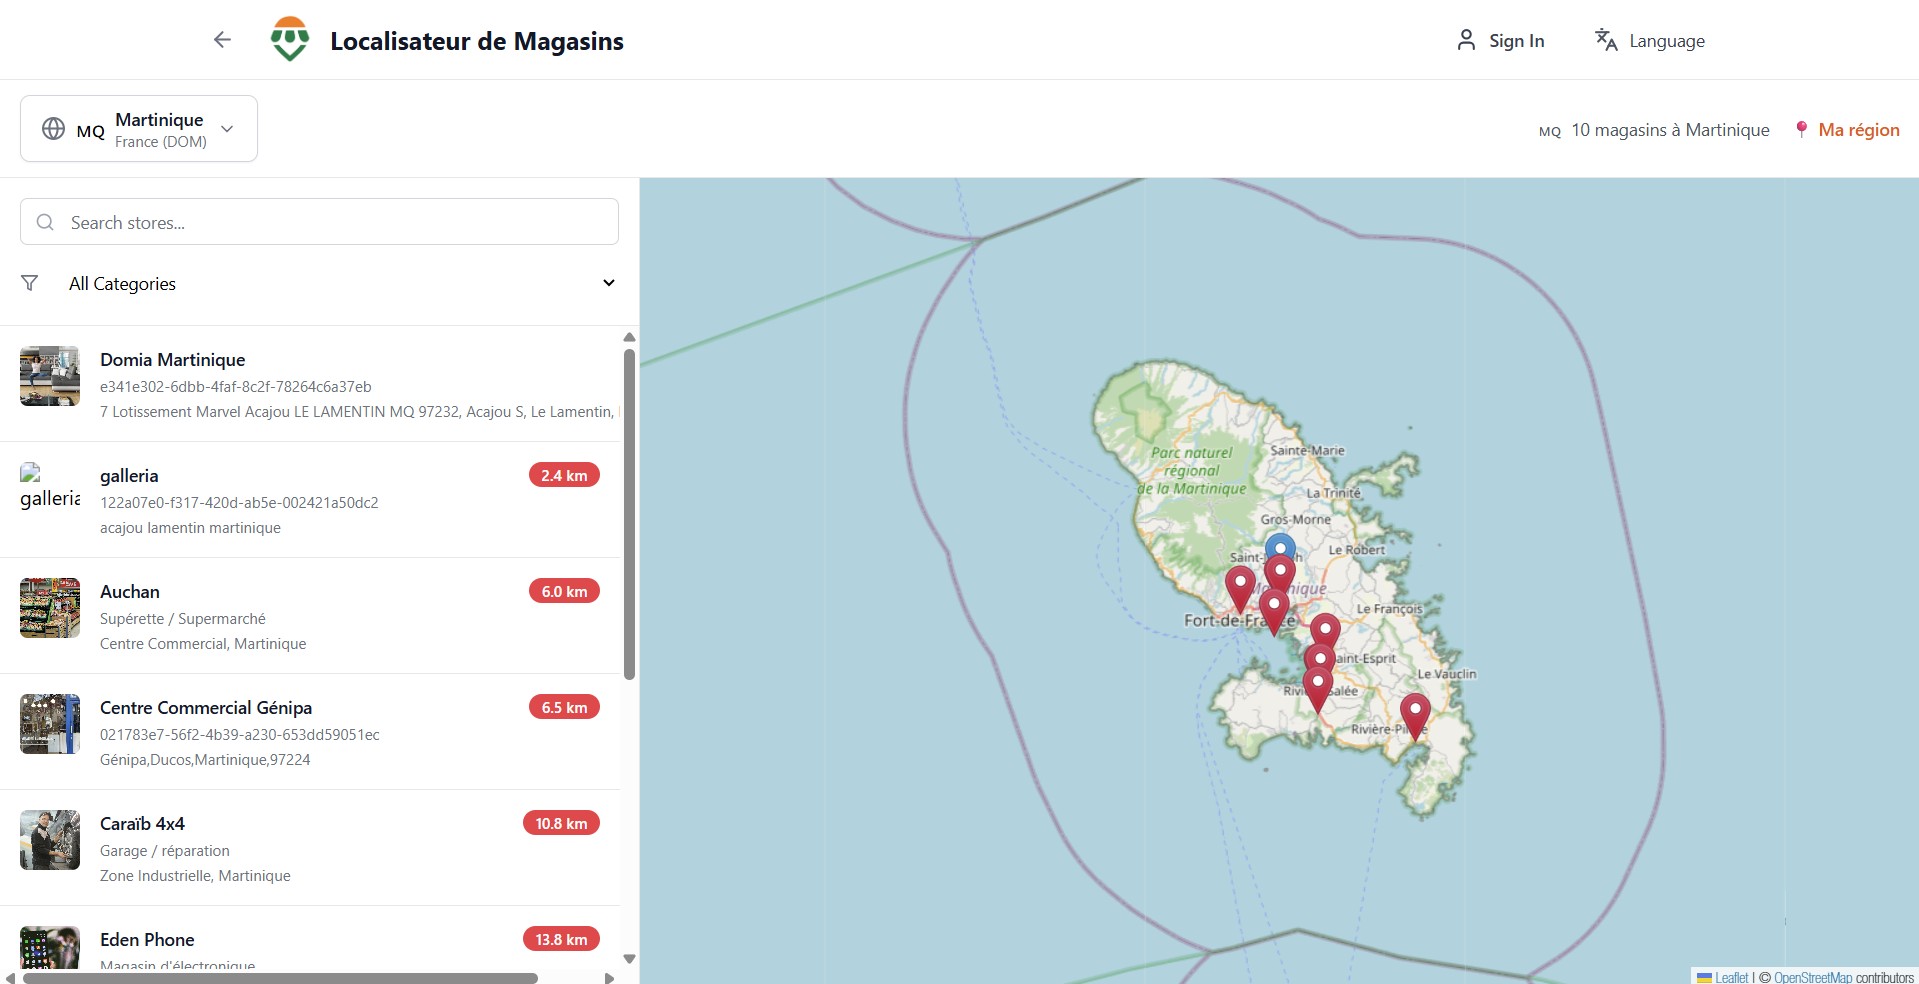Click the Domia address starting 7 Lotissement Marvel Acajou
This screenshot has height=984, width=1919.
[359, 412]
